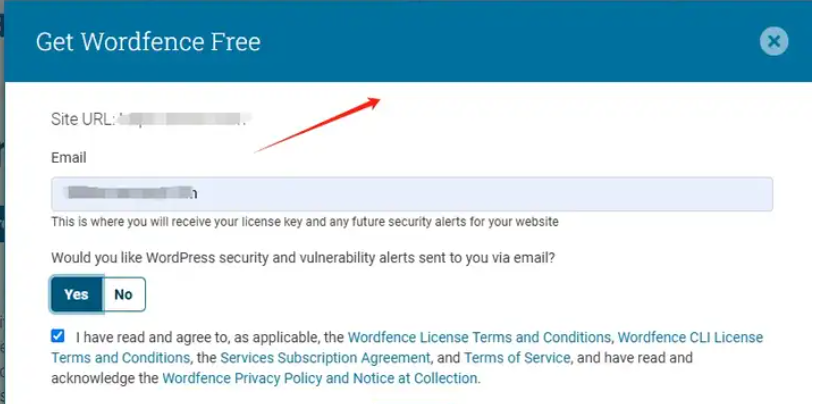Open the Terms of Service link
Image resolution: width=820 pixels, height=404 pixels.
click(517, 358)
